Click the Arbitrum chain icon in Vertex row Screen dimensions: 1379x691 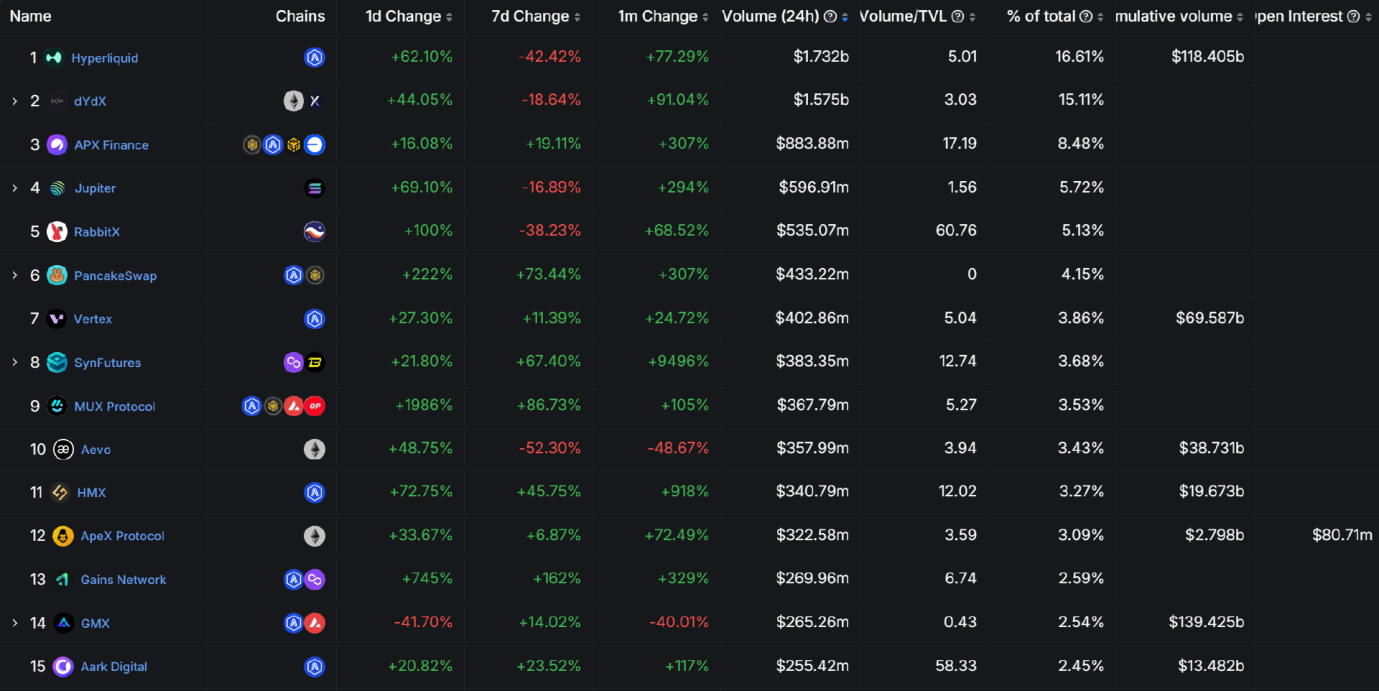point(314,319)
